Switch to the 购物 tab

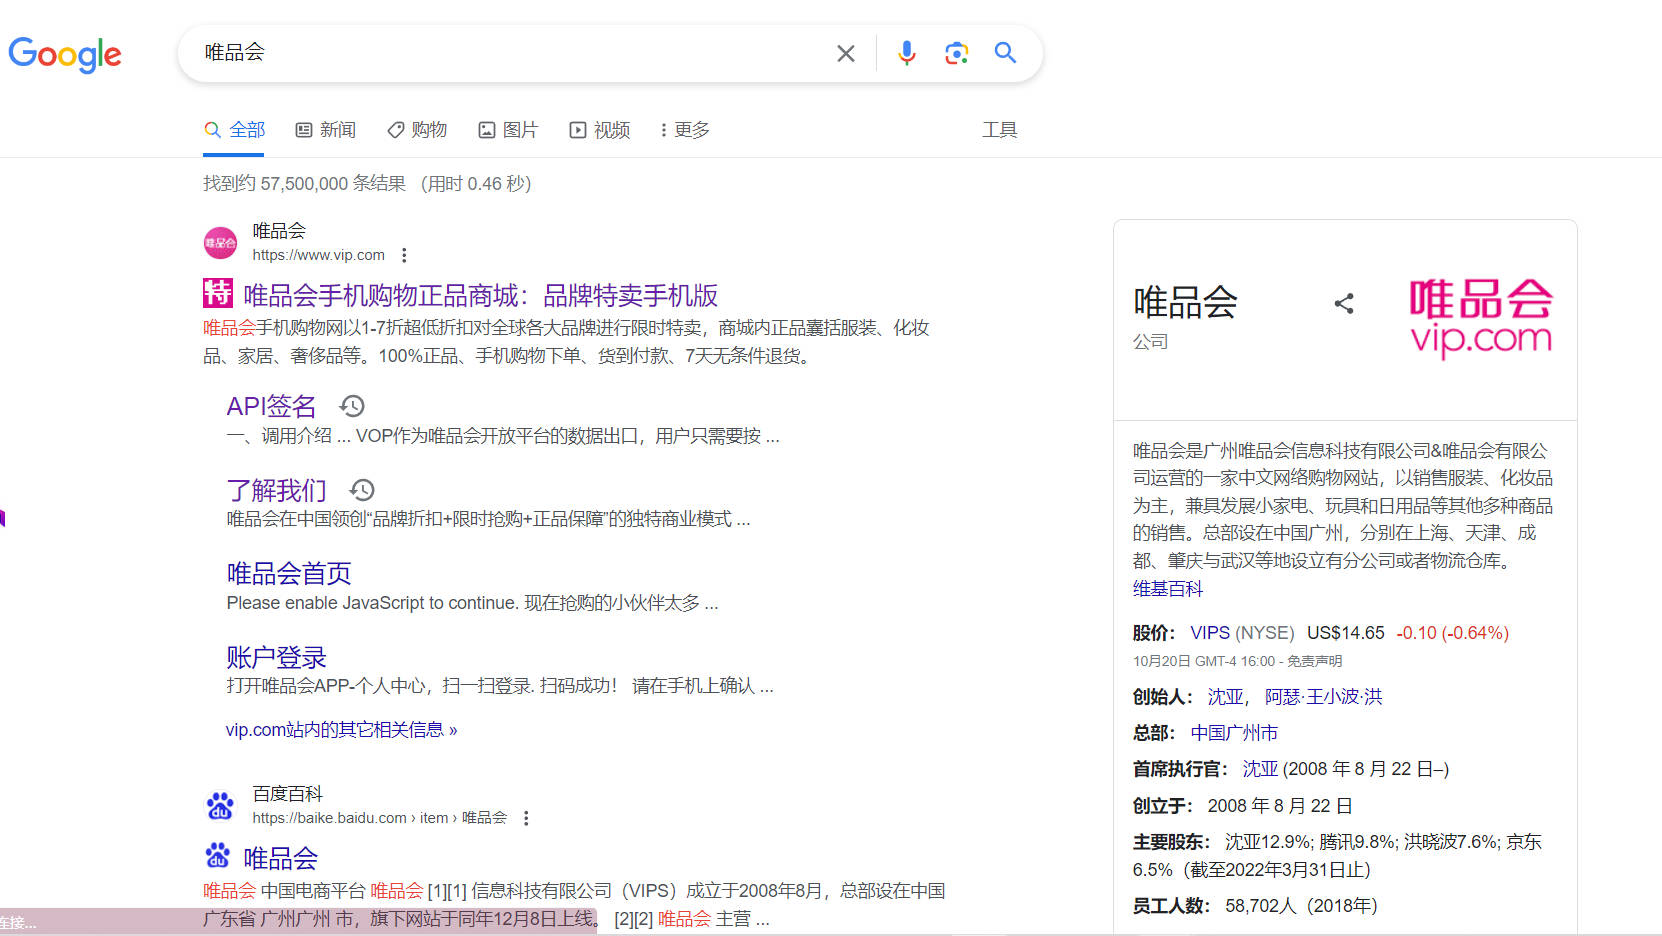point(417,130)
